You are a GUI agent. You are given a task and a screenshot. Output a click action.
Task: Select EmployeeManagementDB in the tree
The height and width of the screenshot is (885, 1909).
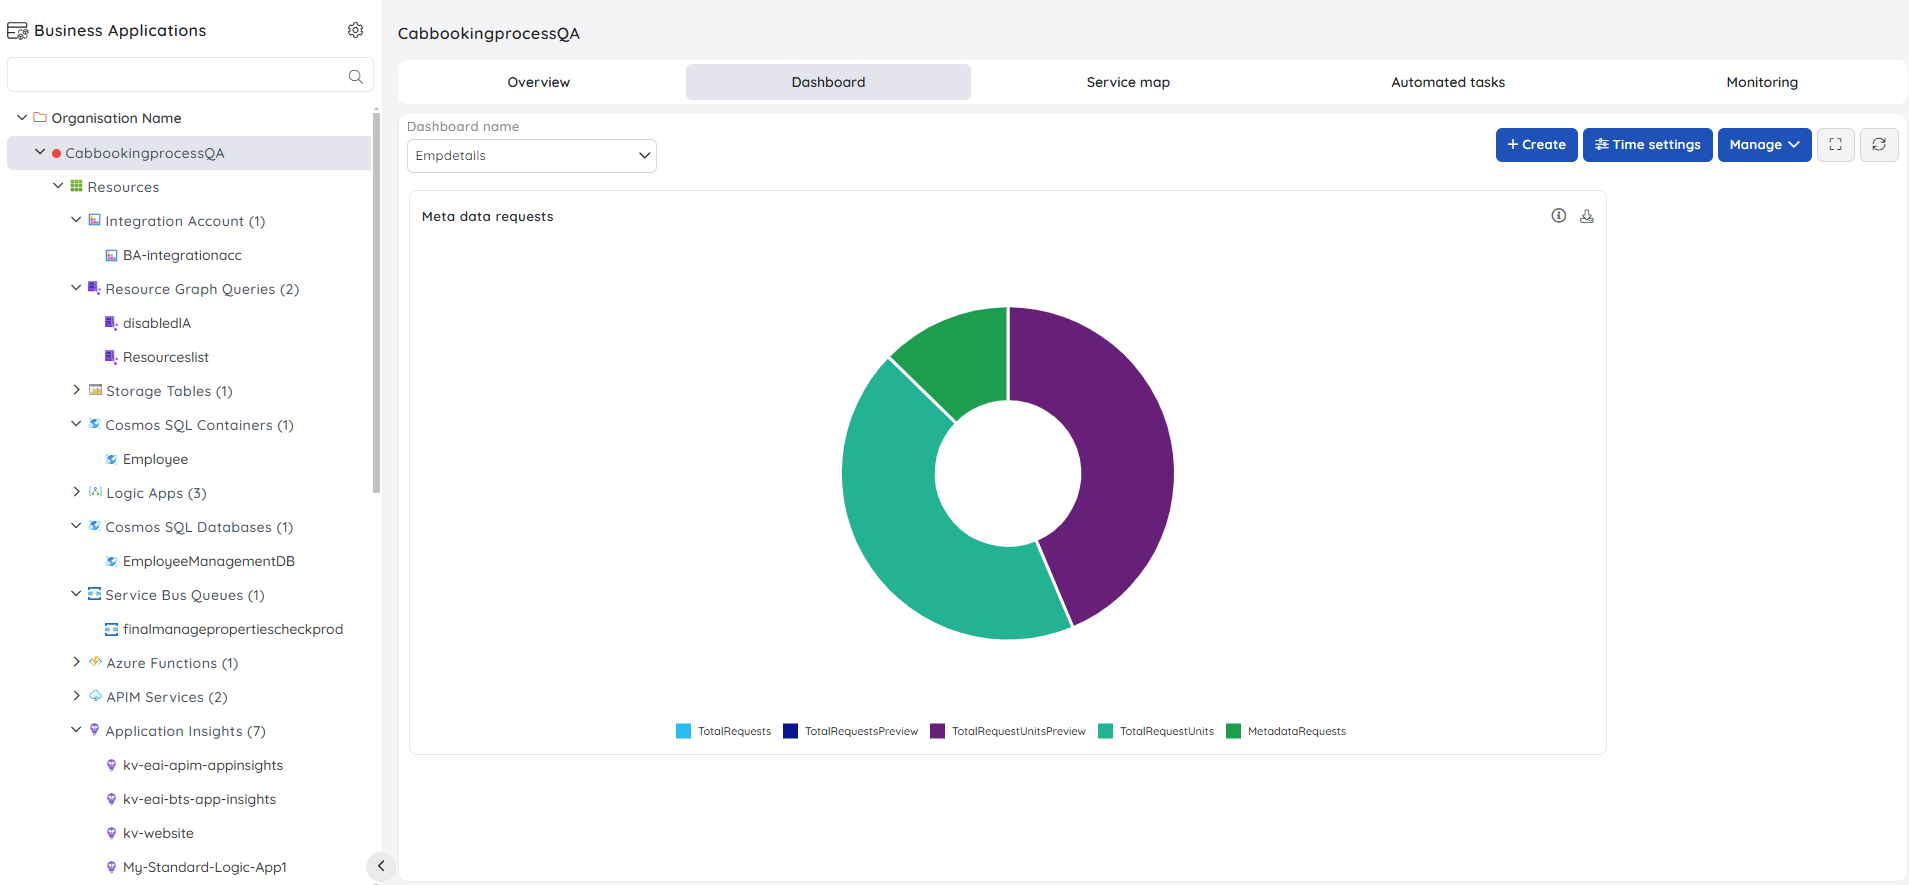coord(208,561)
